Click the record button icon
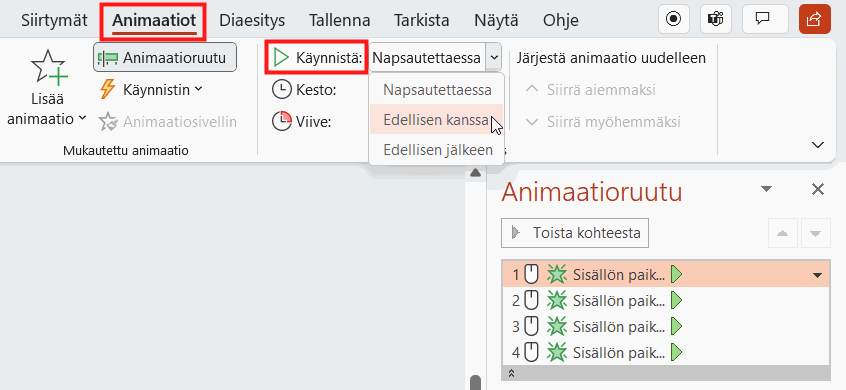846x390 pixels. point(674,19)
